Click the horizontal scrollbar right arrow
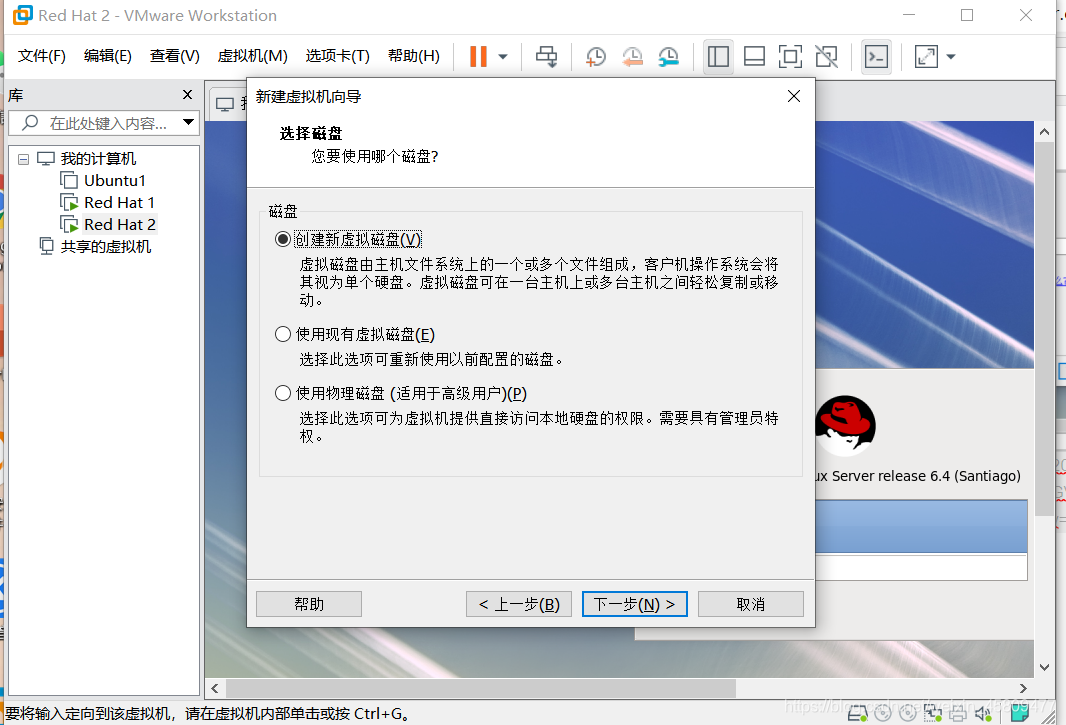1066x725 pixels. pyautogui.click(x=1023, y=688)
